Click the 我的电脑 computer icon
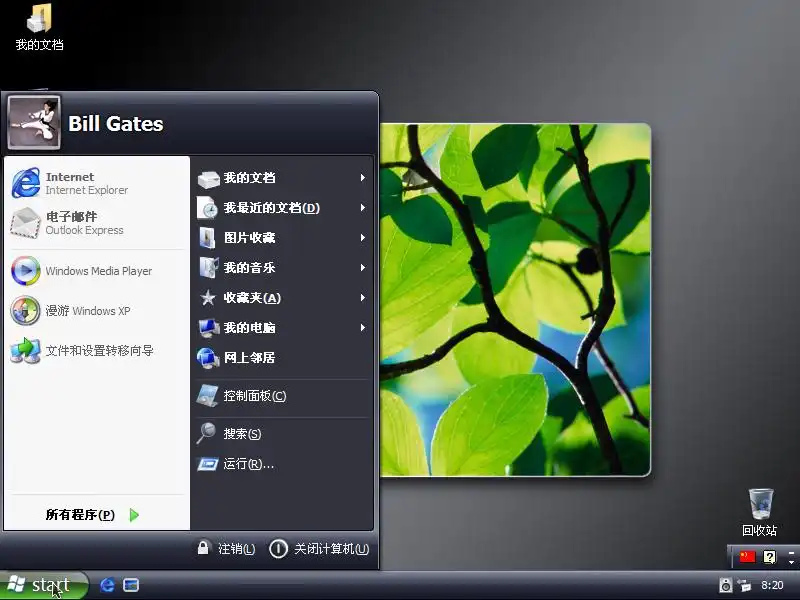 click(x=209, y=328)
